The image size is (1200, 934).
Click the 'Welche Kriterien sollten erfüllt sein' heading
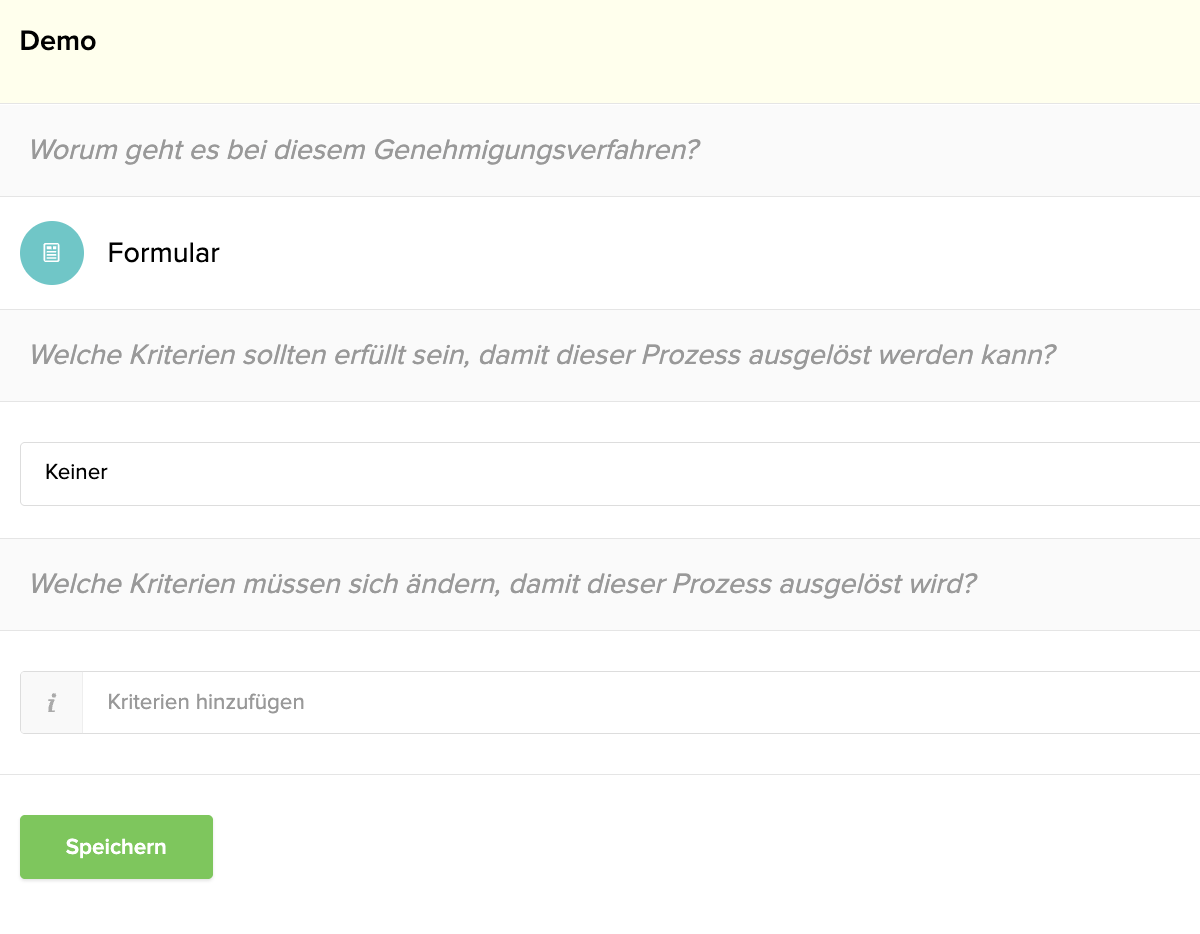(x=542, y=355)
